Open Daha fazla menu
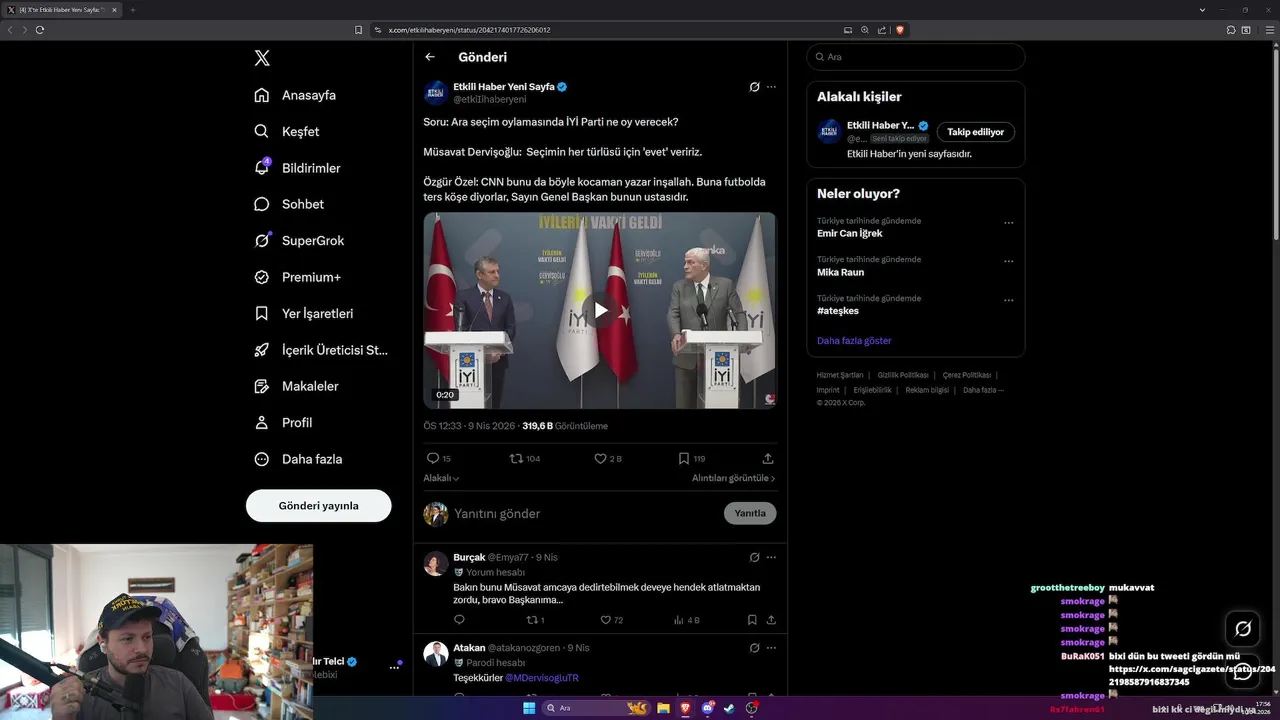 point(298,459)
